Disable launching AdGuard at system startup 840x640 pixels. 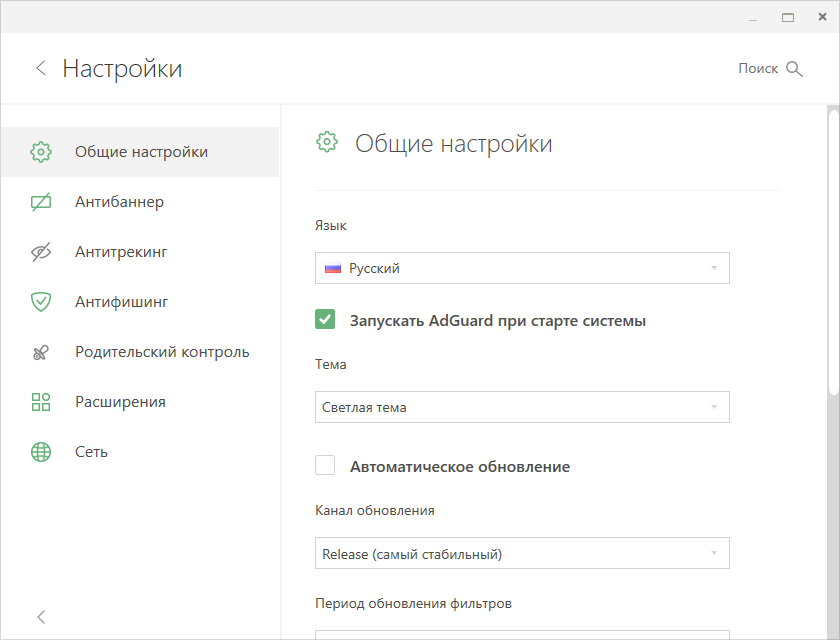(x=325, y=319)
